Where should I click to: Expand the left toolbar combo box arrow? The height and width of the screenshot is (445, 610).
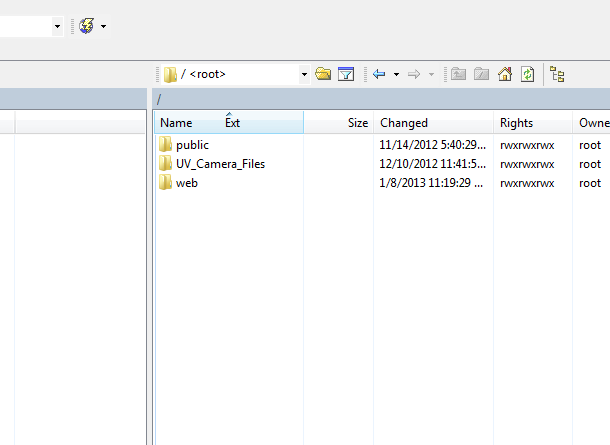57,26
